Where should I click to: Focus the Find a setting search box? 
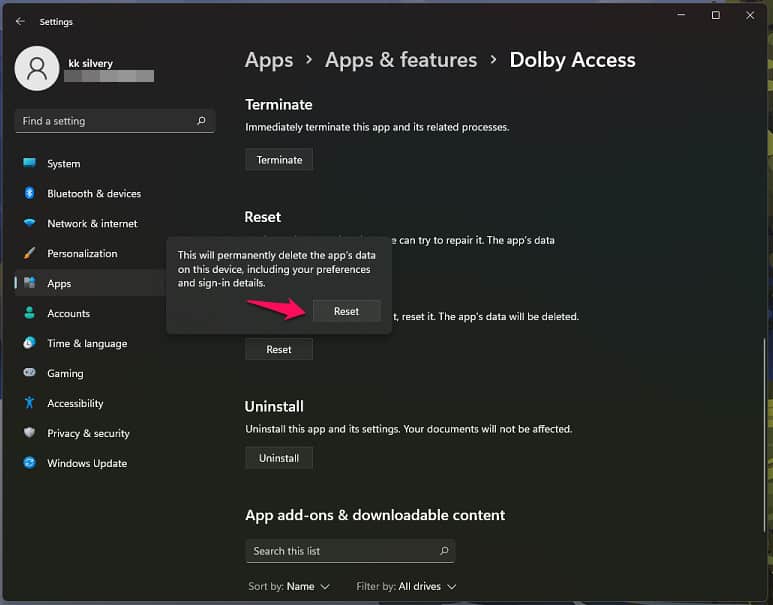click(105, 121)
